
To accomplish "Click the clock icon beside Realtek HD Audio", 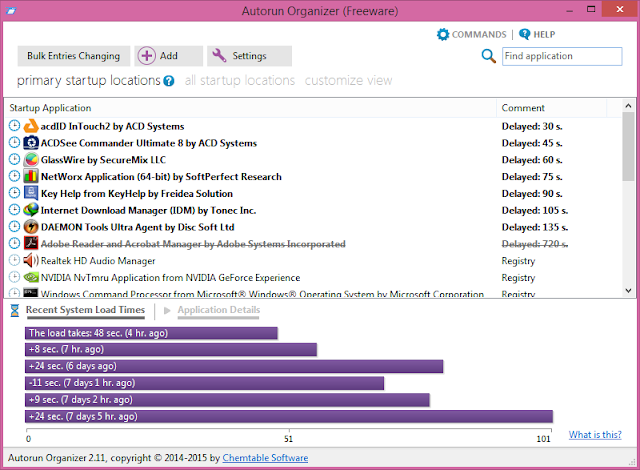I will (x=14, y=260).
